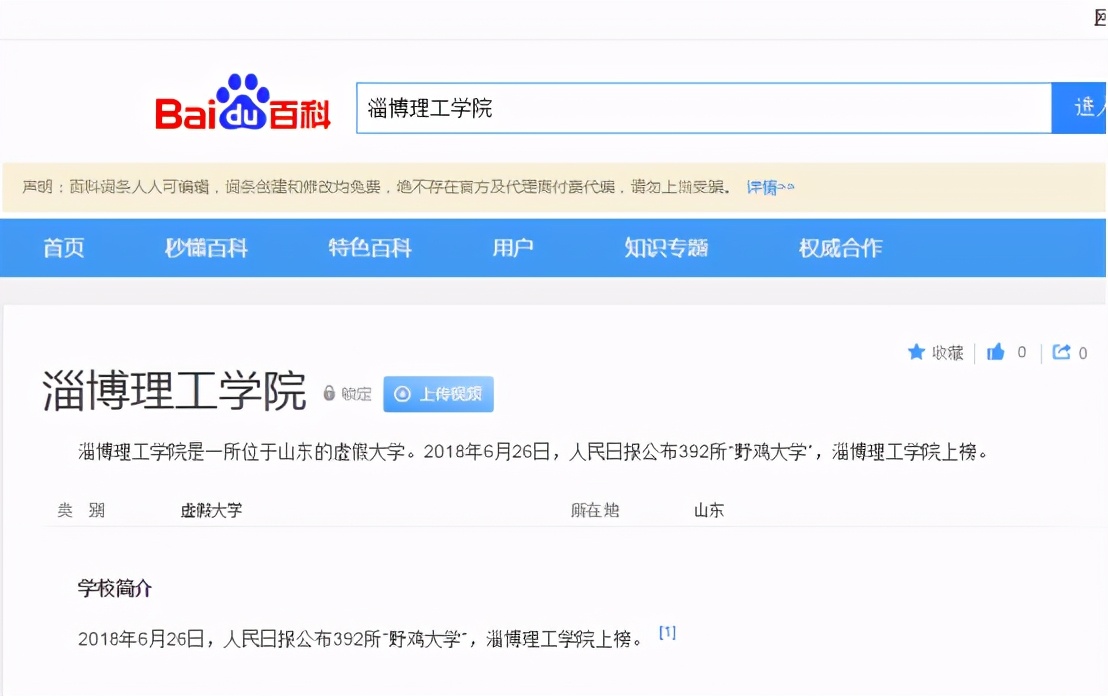
Task: Open the 首页 navigation menu item
Action: pyautogui.click(x=64, y=248)
